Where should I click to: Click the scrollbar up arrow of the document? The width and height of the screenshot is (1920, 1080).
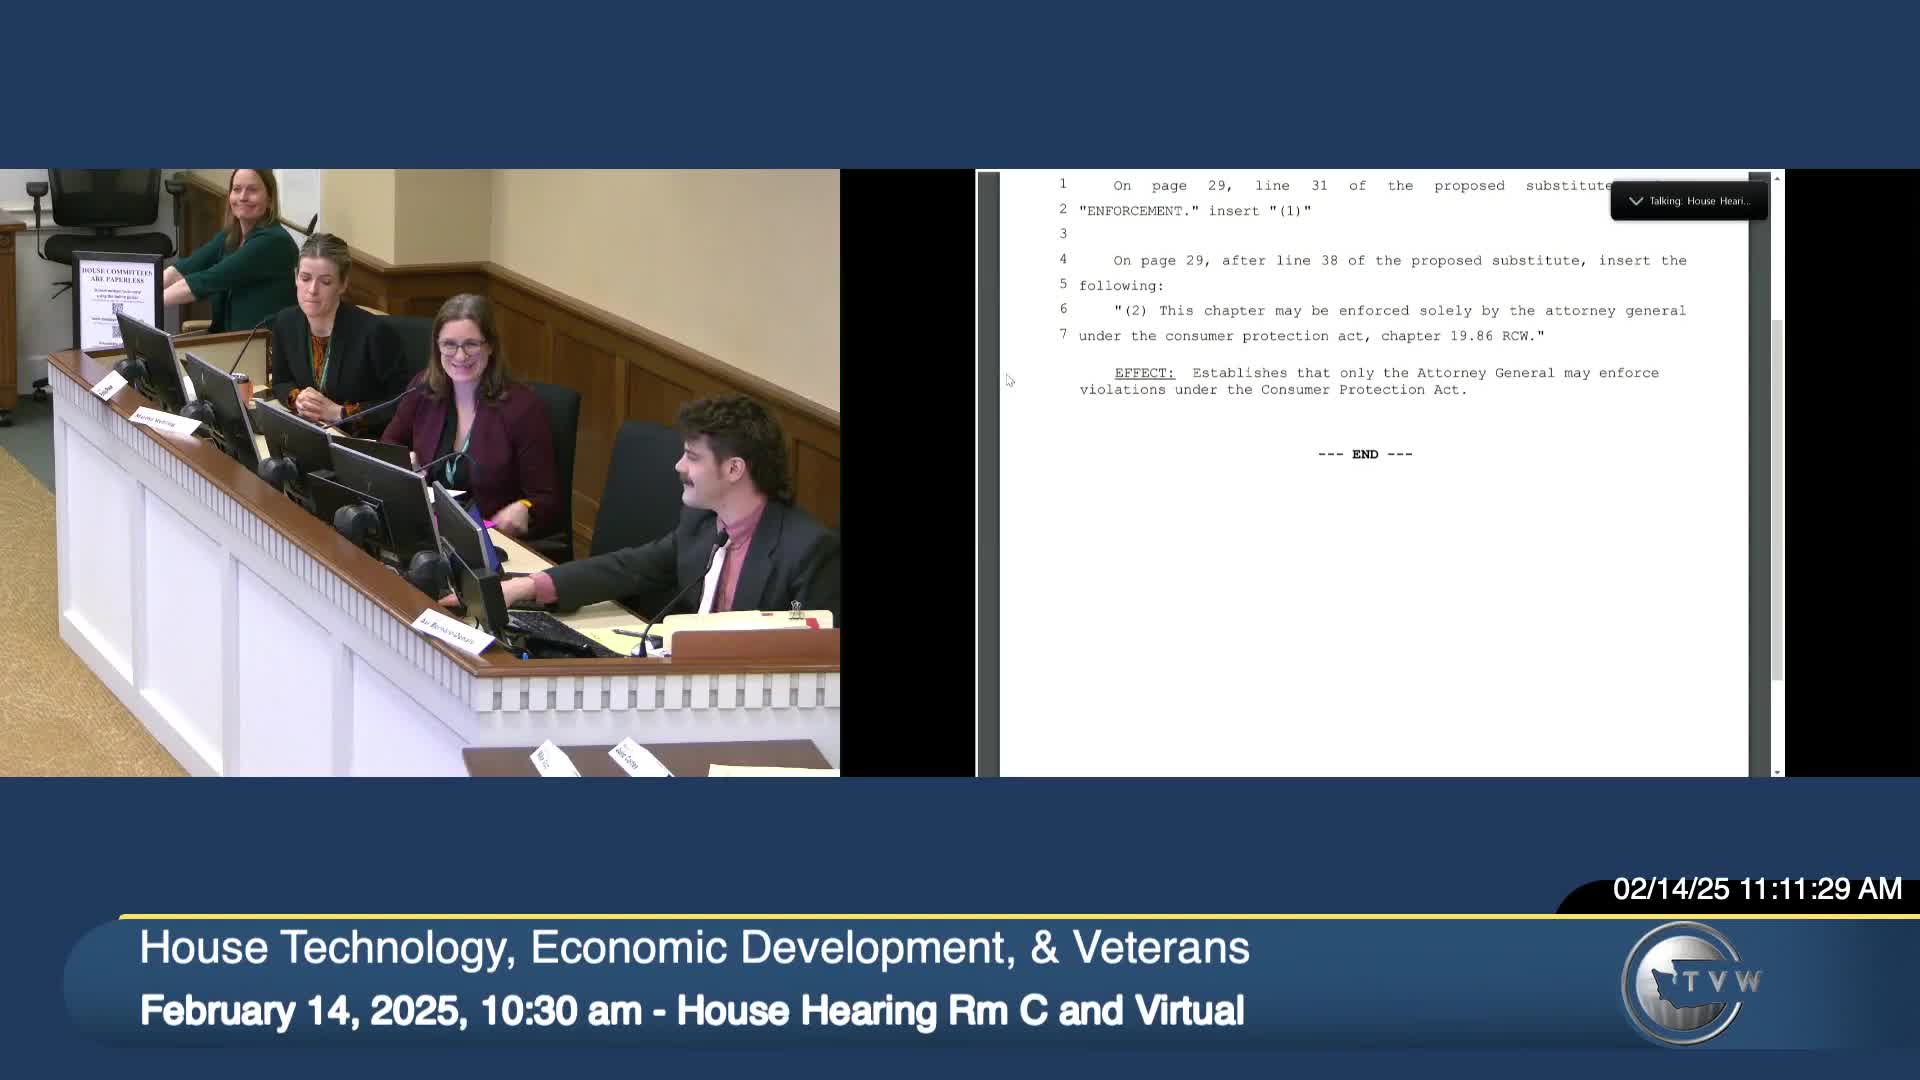(x=1779, y=177)
